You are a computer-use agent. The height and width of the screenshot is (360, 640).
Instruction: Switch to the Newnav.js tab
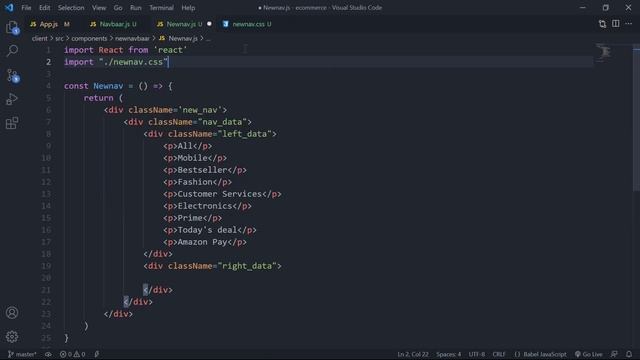[184, 24]
